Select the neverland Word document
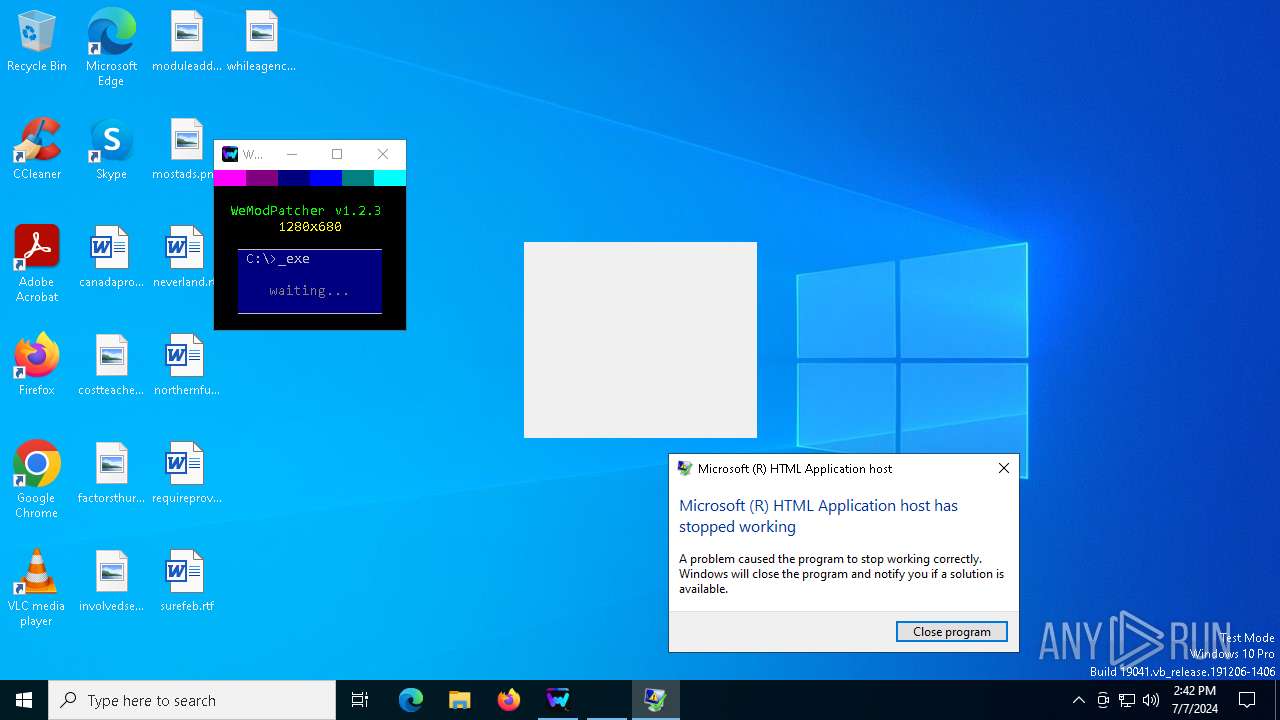Screen dimensions: 1280x720 click(184, 258)
